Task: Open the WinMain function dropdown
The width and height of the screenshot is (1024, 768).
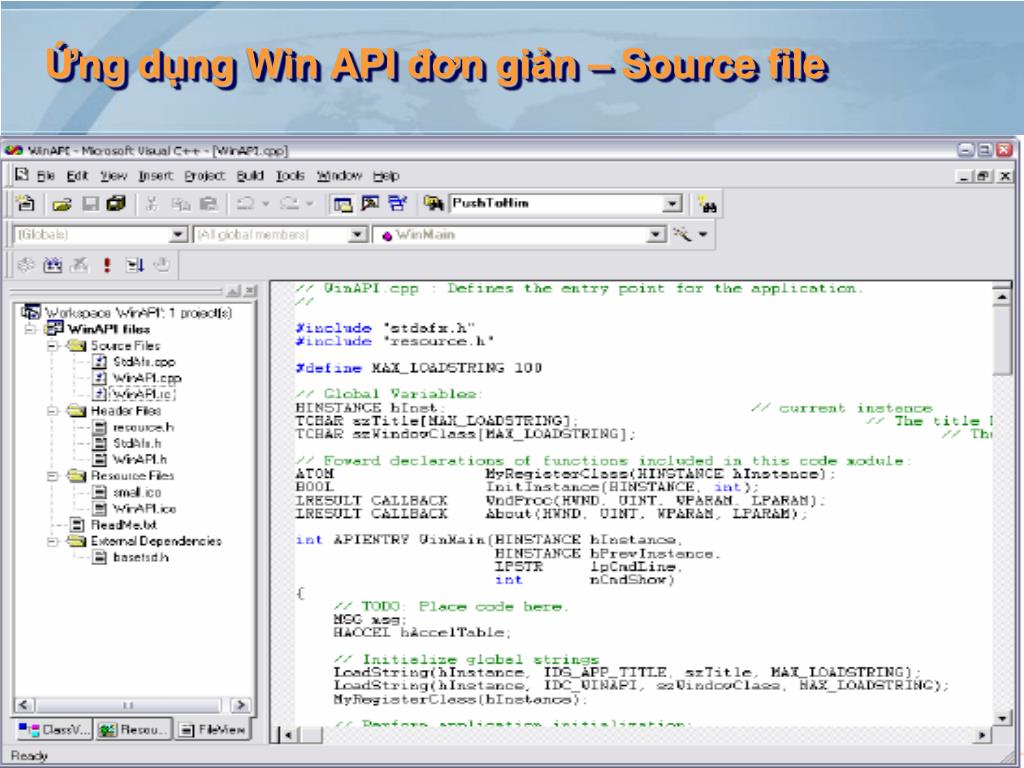Action: tap(656, 234)
